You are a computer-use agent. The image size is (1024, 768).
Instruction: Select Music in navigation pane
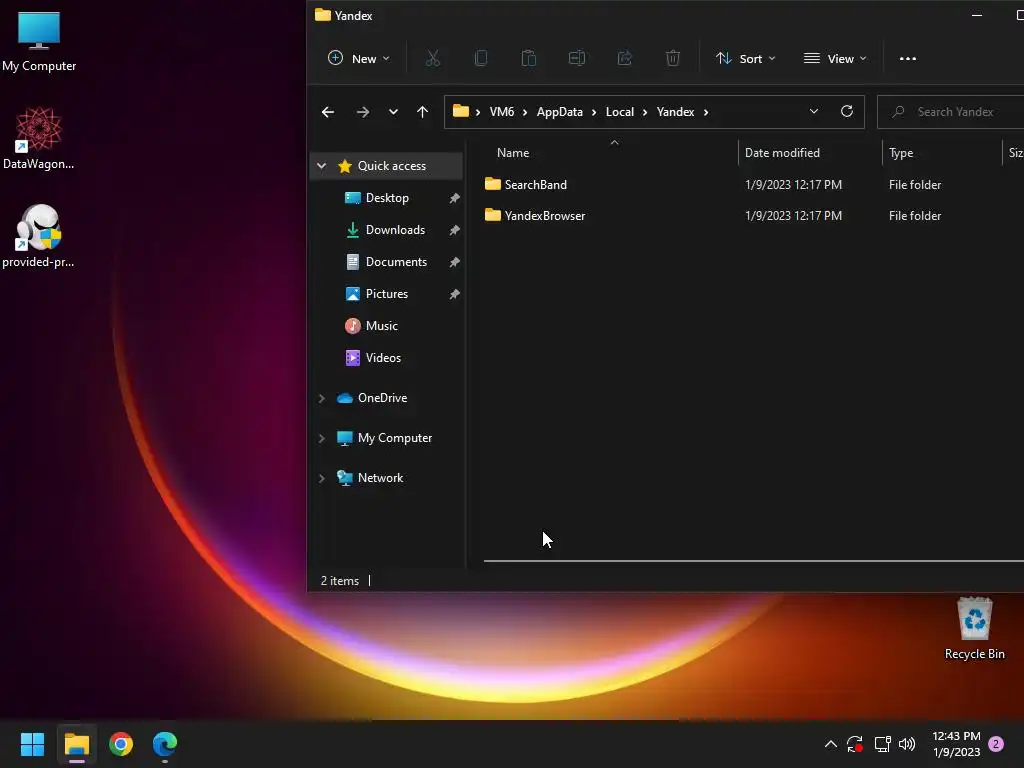[x=381, y=326]
